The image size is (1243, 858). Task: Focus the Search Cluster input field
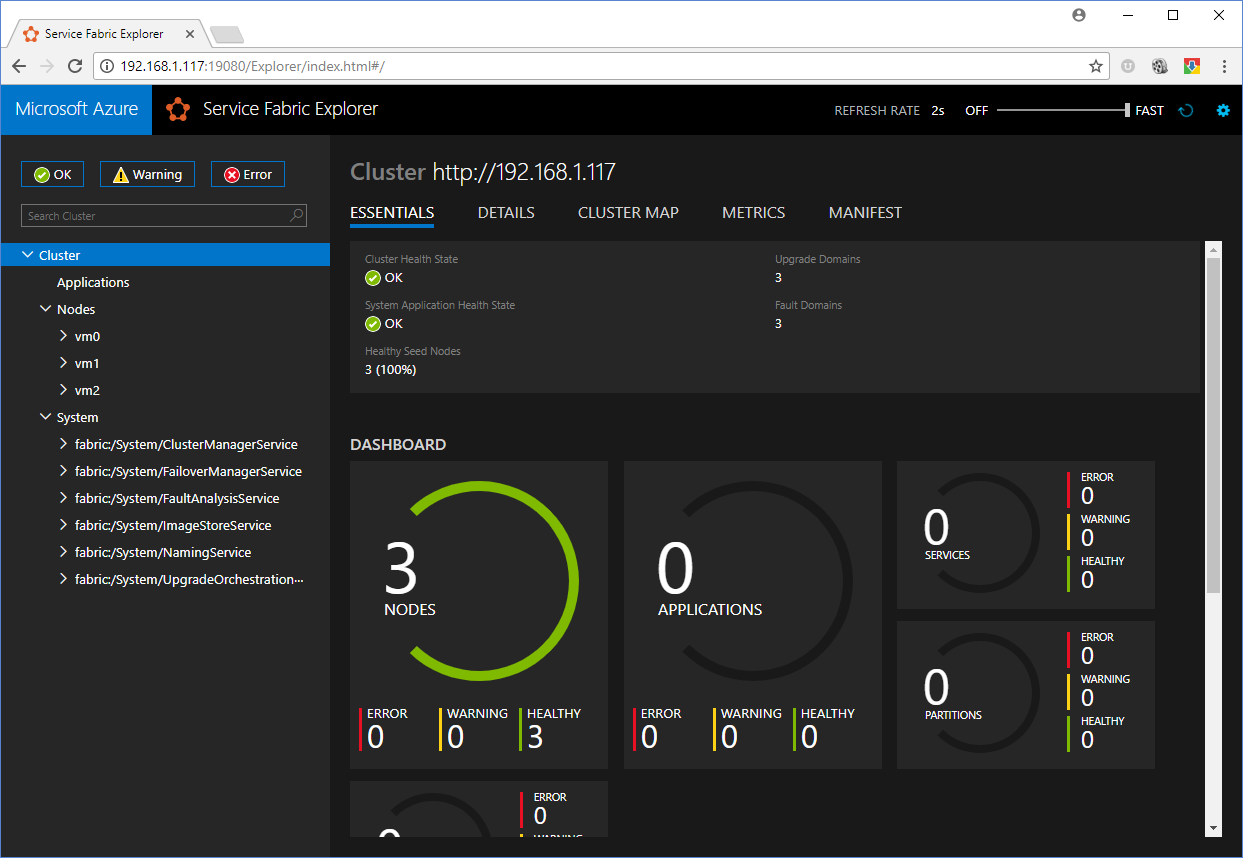164,215
